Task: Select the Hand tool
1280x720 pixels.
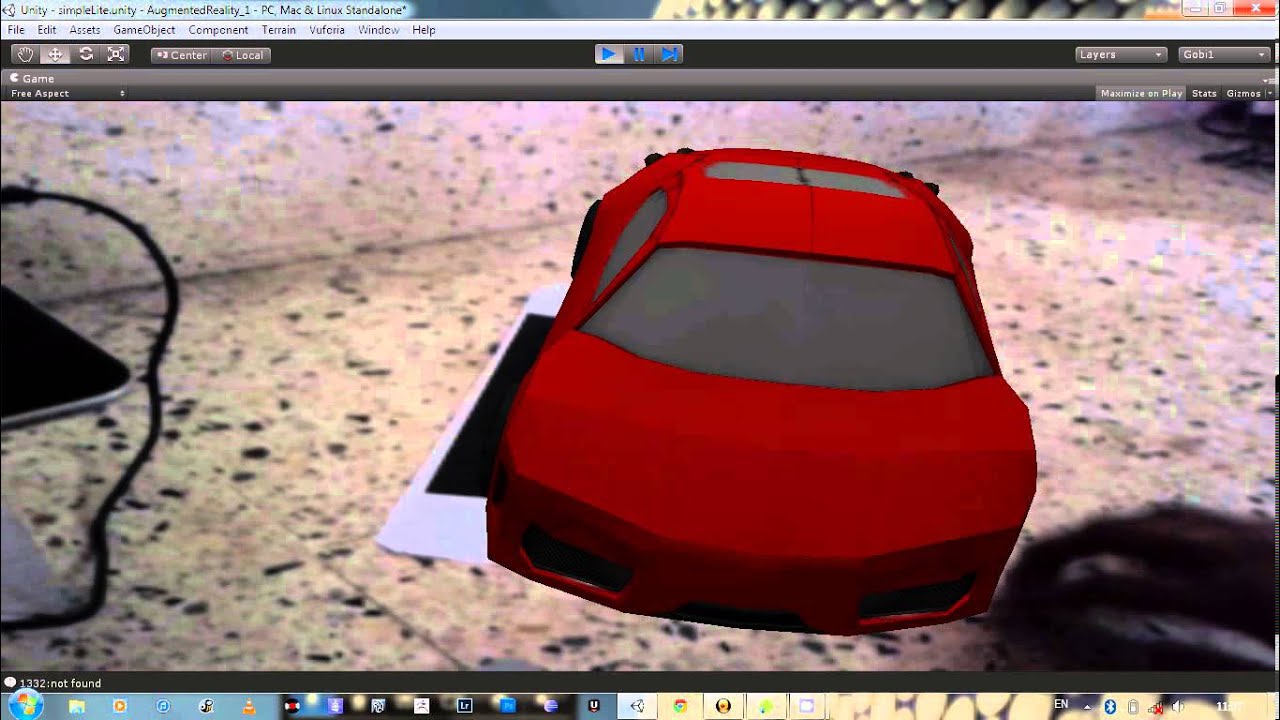Action: pyautogui.click(x=25, y=55)
